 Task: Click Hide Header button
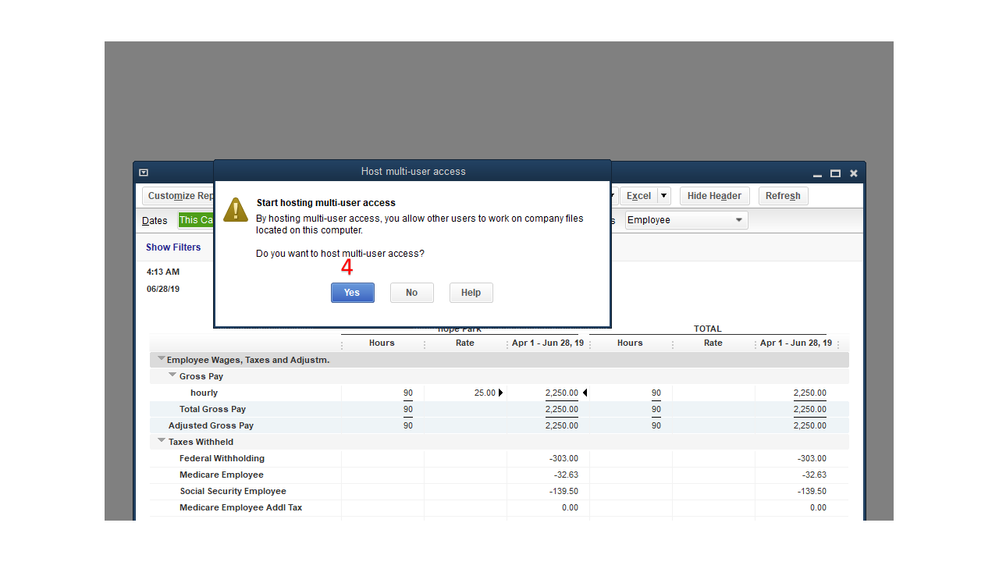coord(714,196)
